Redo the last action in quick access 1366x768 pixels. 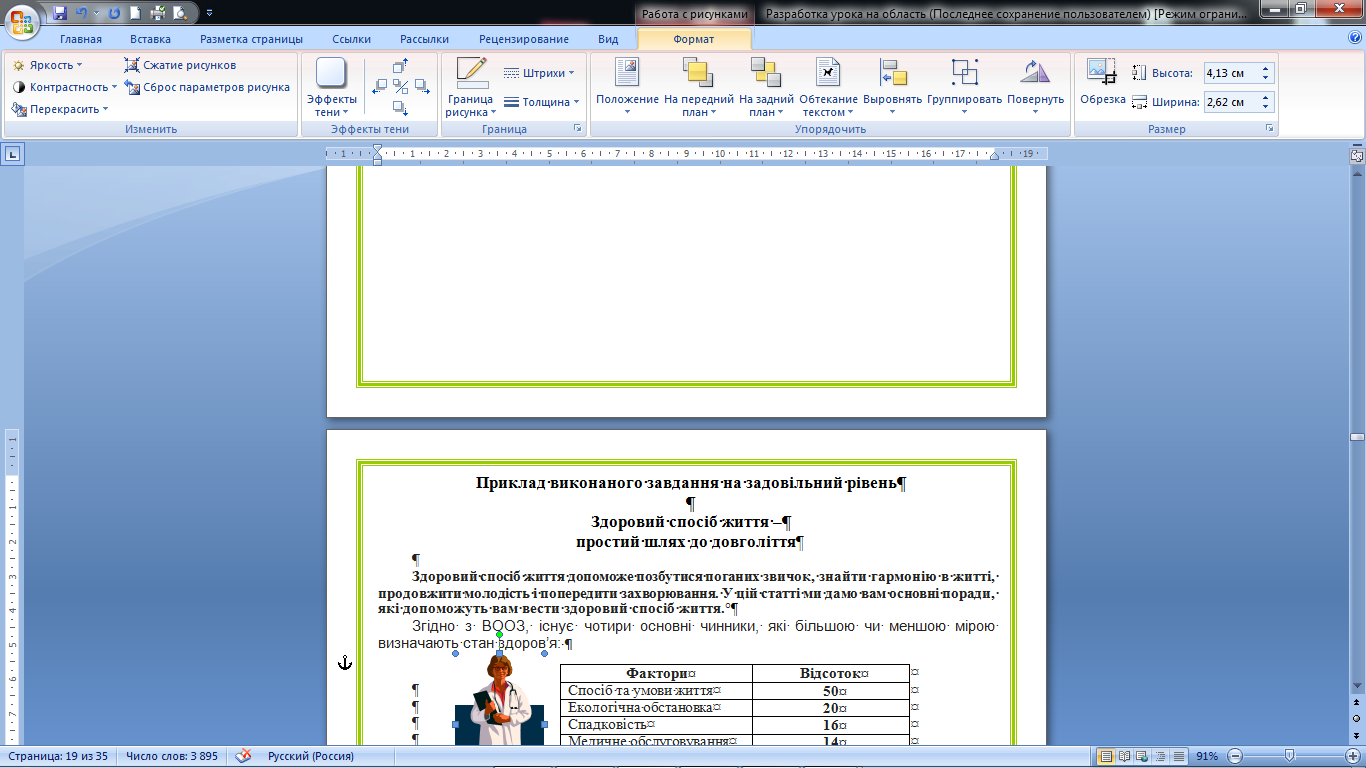tap(113, 13)
